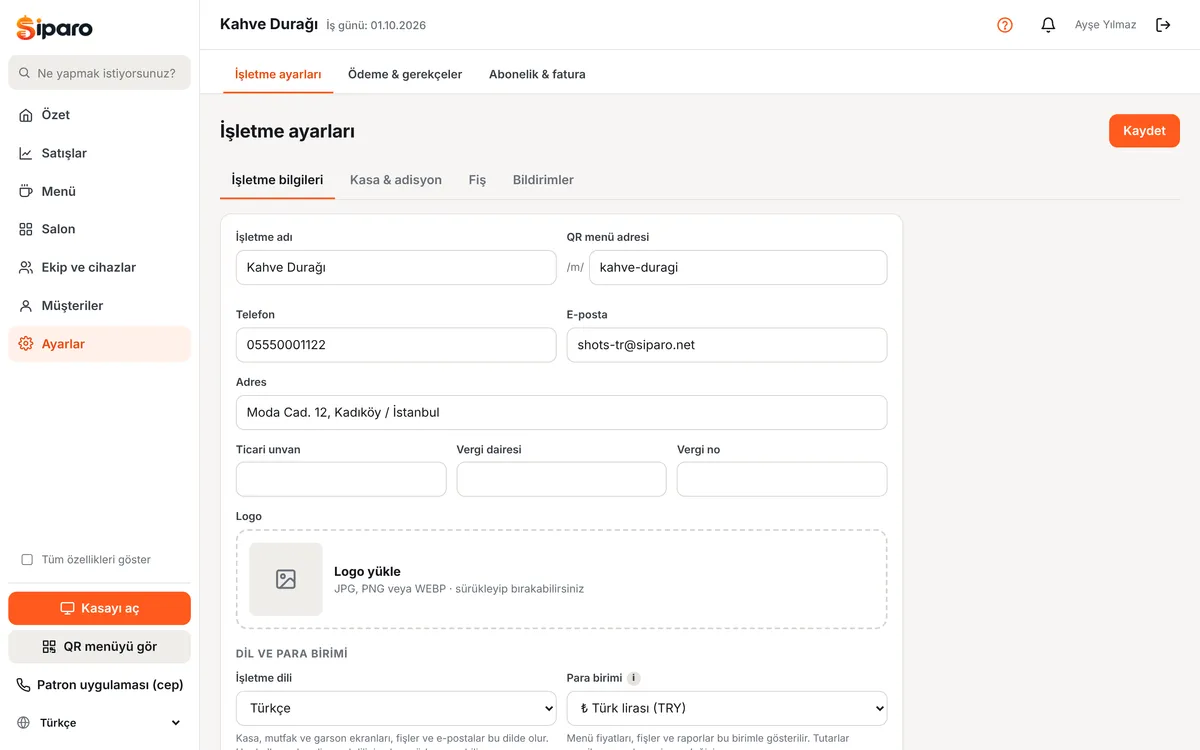Open the Para birimi currency dropdown
The image size is (1200, 750).
point(727,708)
